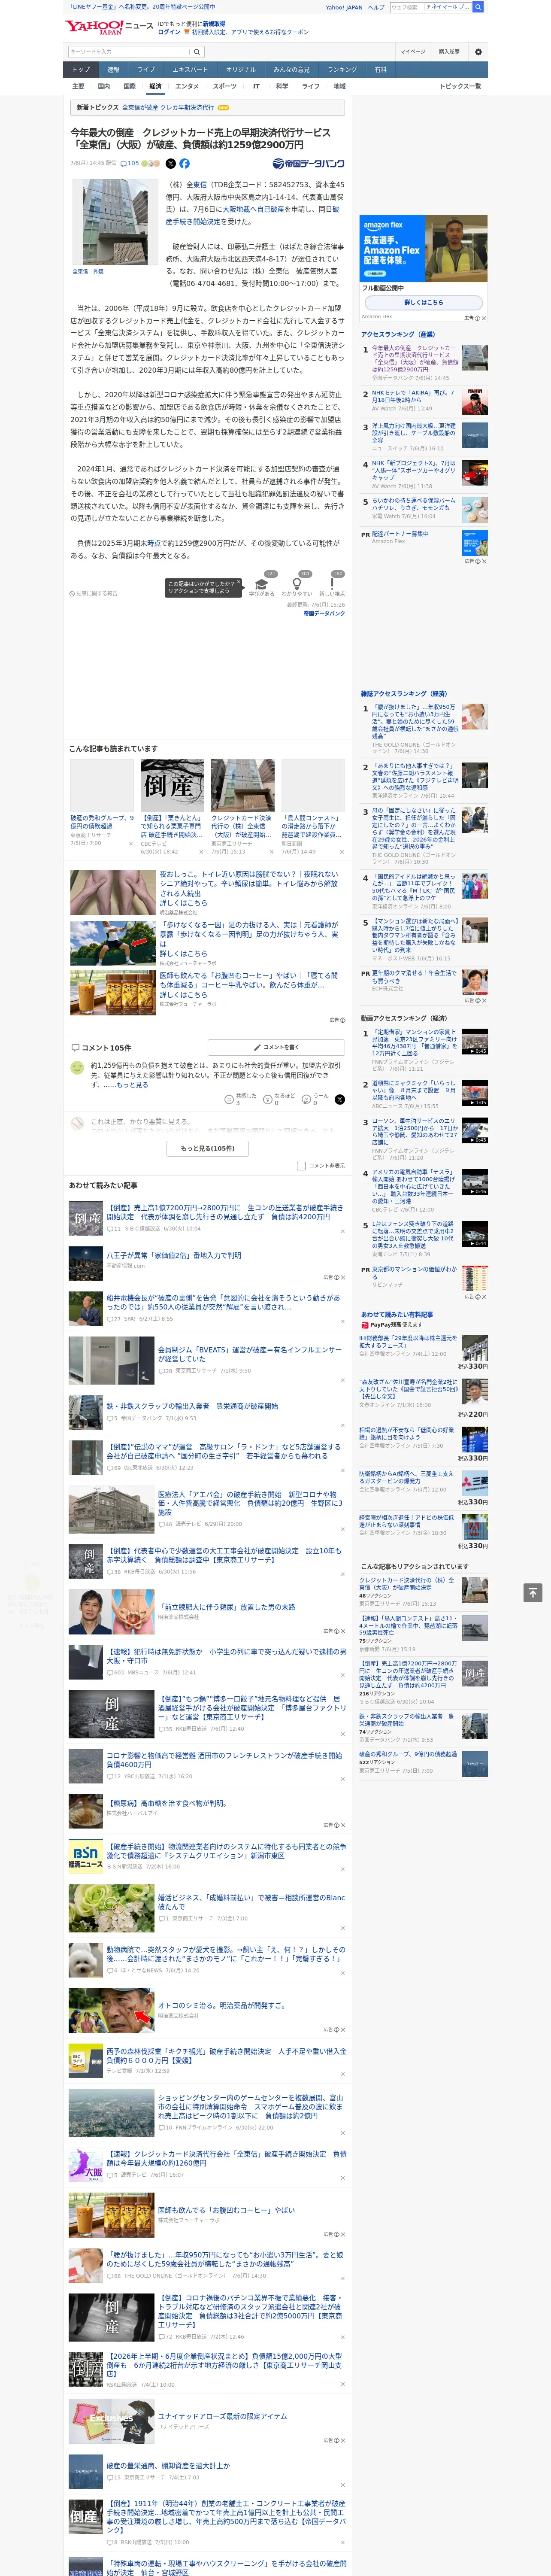Open 鉄・非鉄スクラップの輸出入業者 article
This screenshot has width=551, height=2576.
[x=192, y=1406]
